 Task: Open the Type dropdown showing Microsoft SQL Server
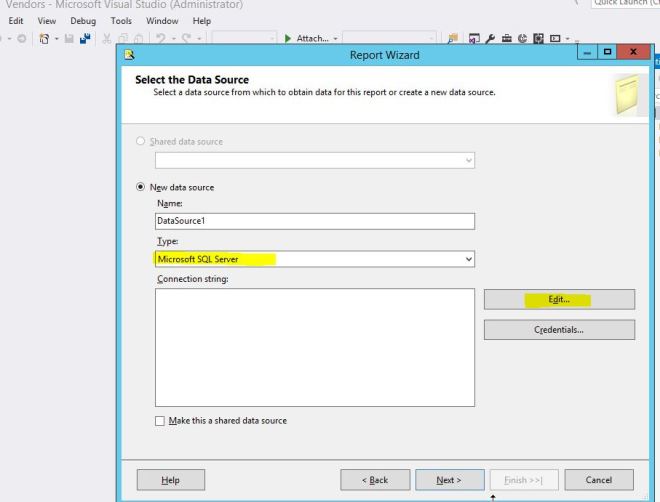click(x=314, y=259)
